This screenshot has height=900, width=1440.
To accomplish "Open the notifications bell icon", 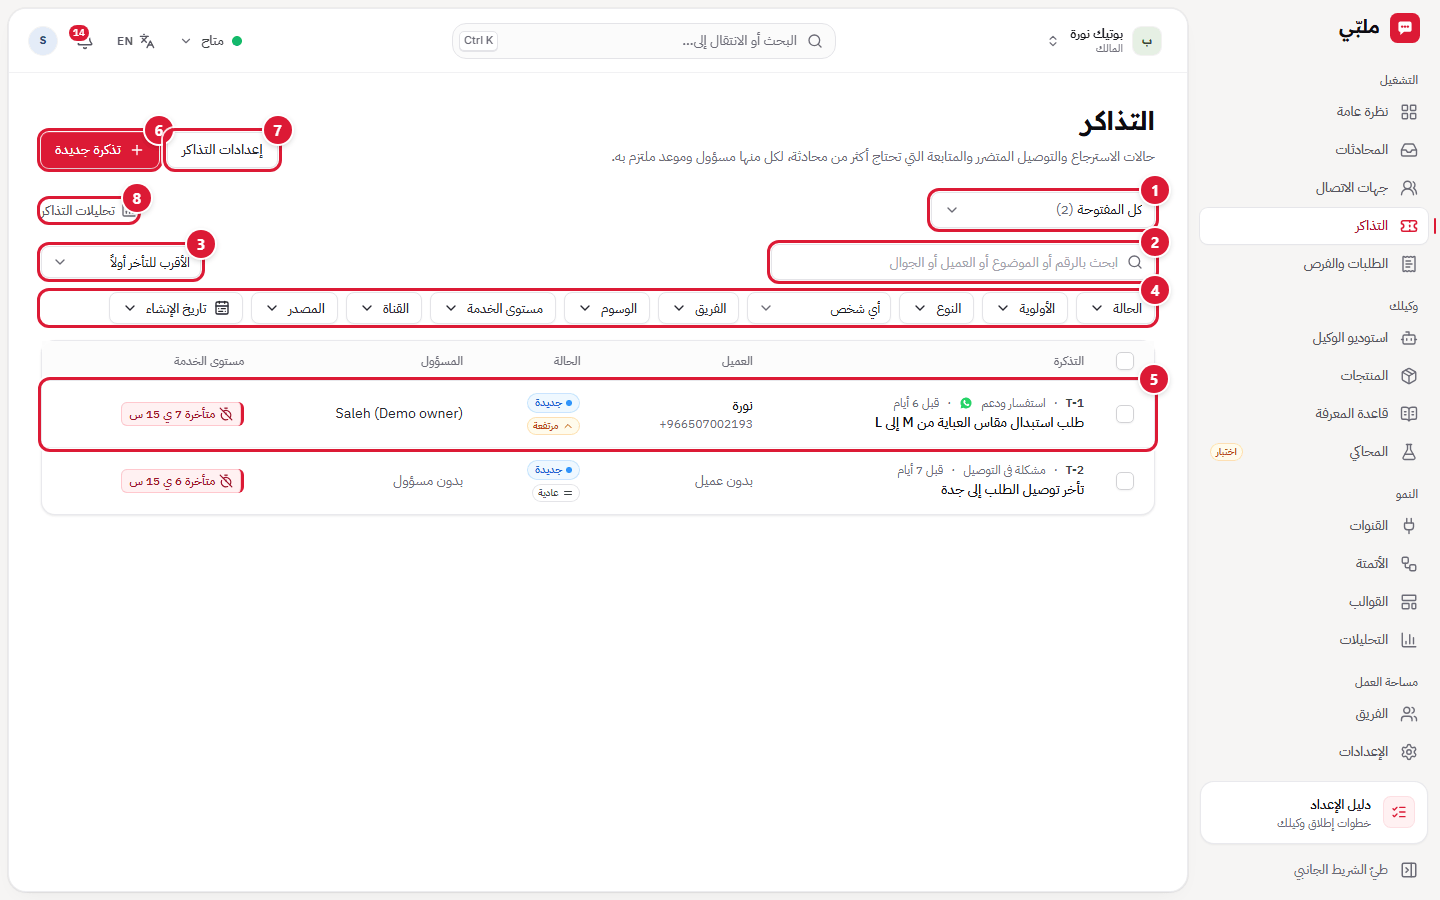I will tap(84, 41).
